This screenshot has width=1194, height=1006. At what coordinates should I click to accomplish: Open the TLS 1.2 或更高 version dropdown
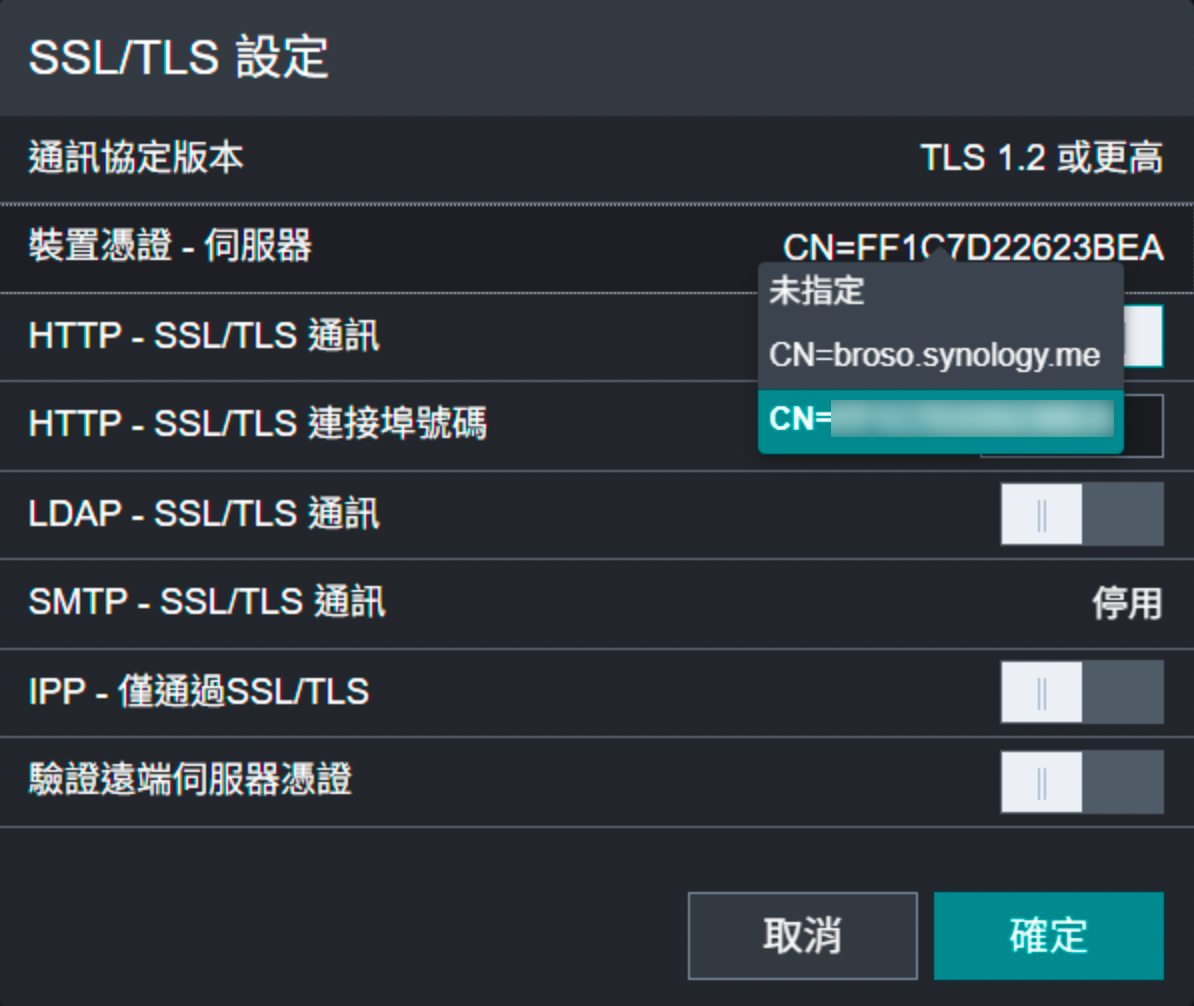1041,158
